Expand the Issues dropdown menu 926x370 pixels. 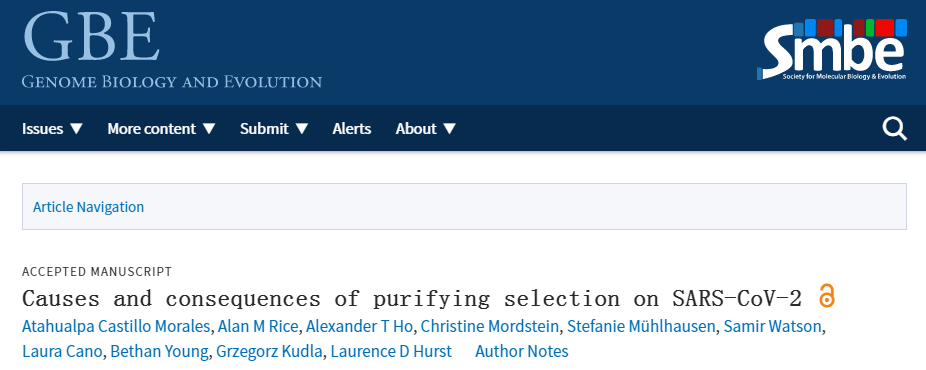[53, 129]
